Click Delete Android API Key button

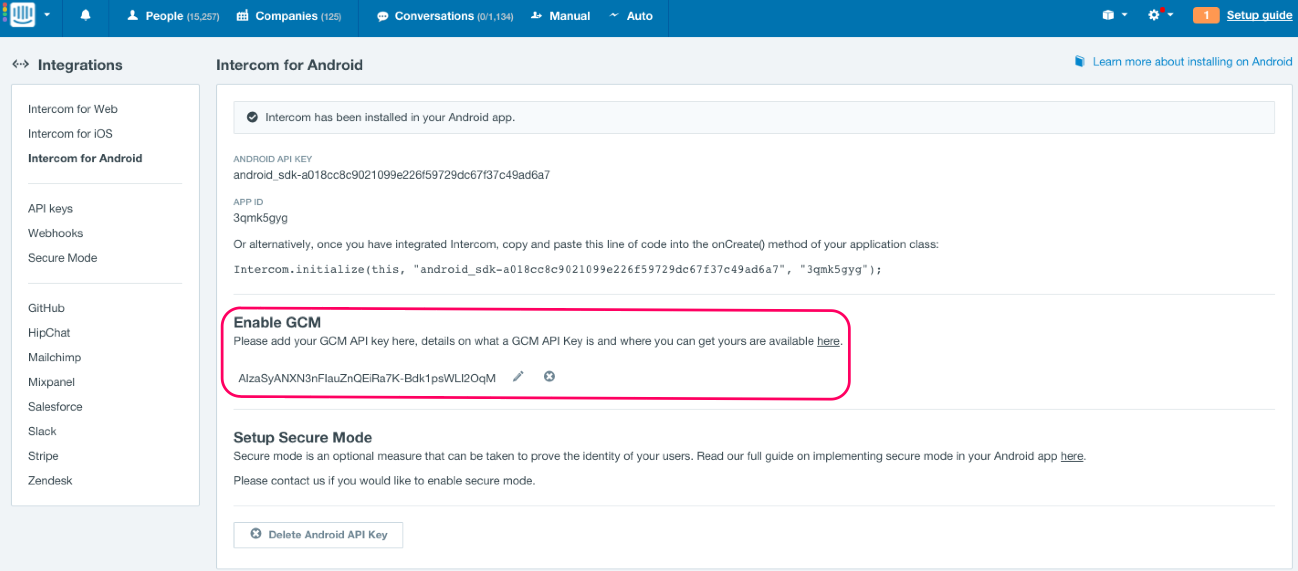click(x=318, y=535)
